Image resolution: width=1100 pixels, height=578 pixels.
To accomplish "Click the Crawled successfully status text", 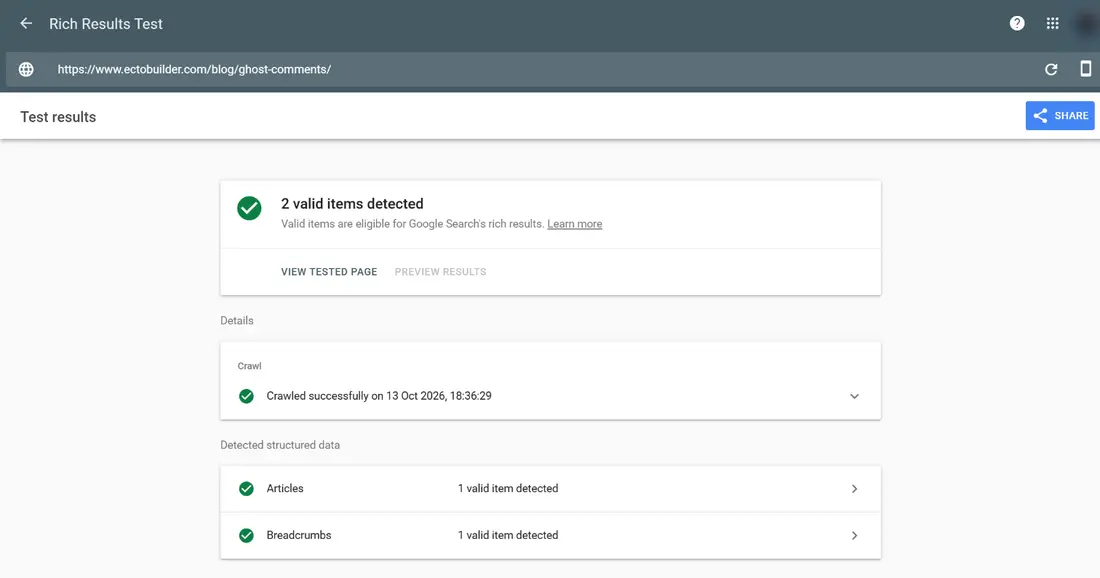I will [x=379, y=396].
